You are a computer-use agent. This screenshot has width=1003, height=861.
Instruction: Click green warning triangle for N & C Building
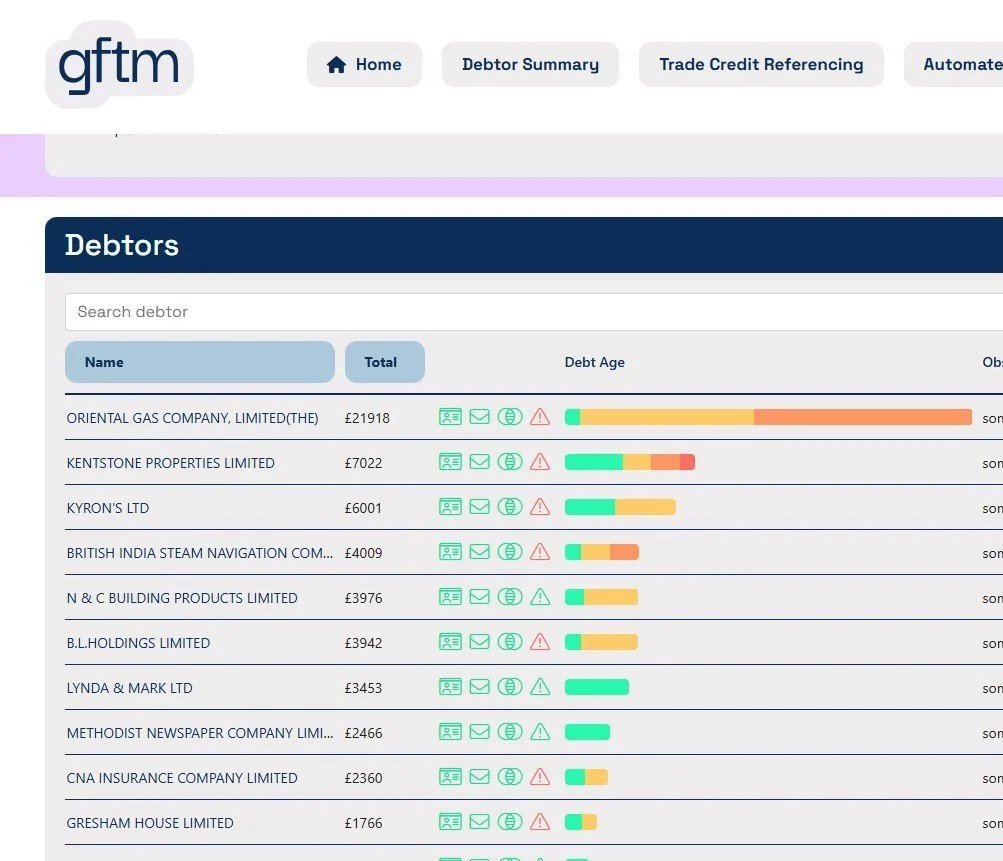540,597
